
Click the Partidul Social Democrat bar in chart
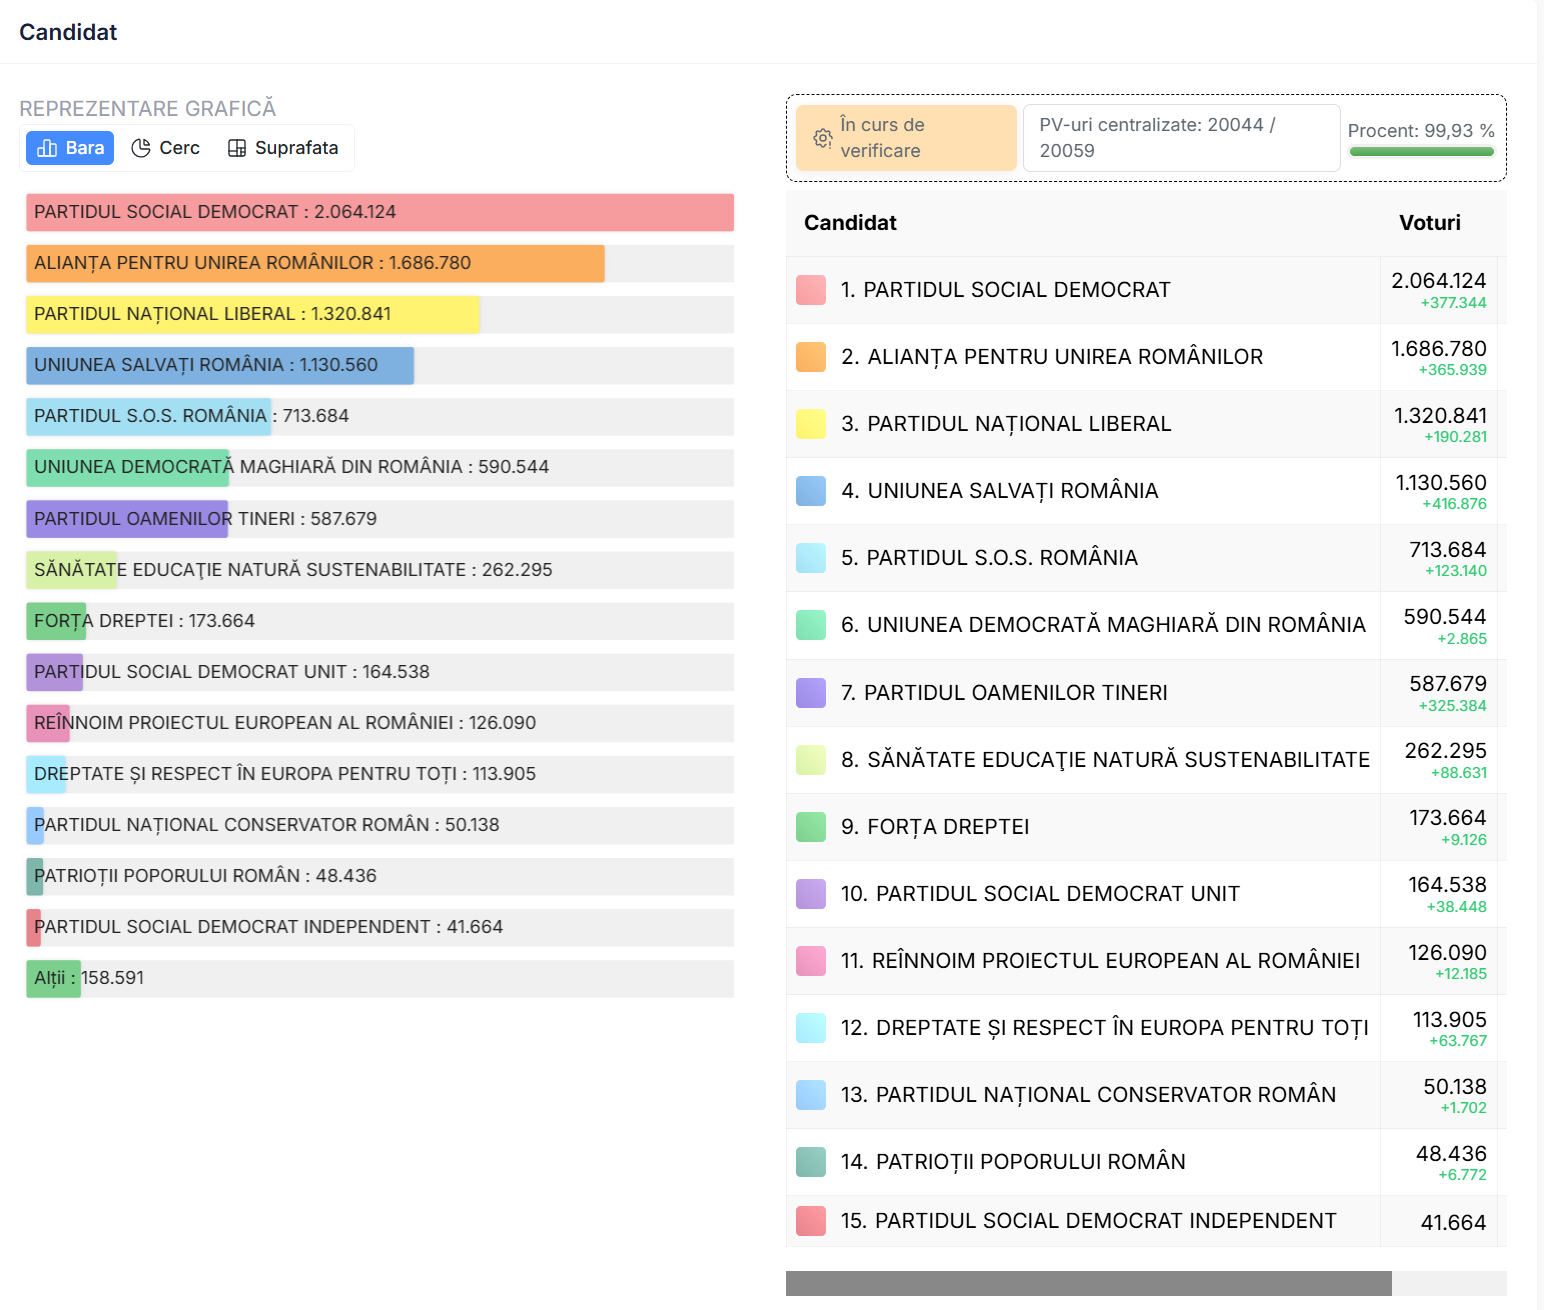380,212
